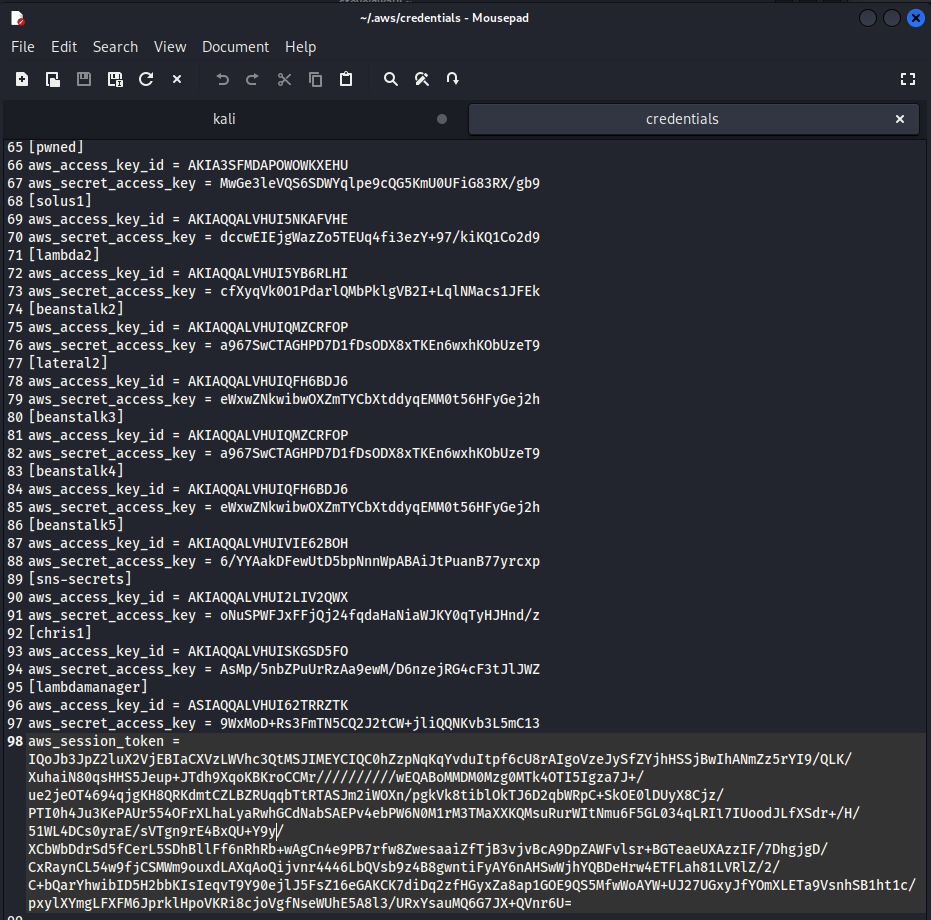Click the Save As toolbar icon
Screen dimensions: 931x920
coord(115,79)
